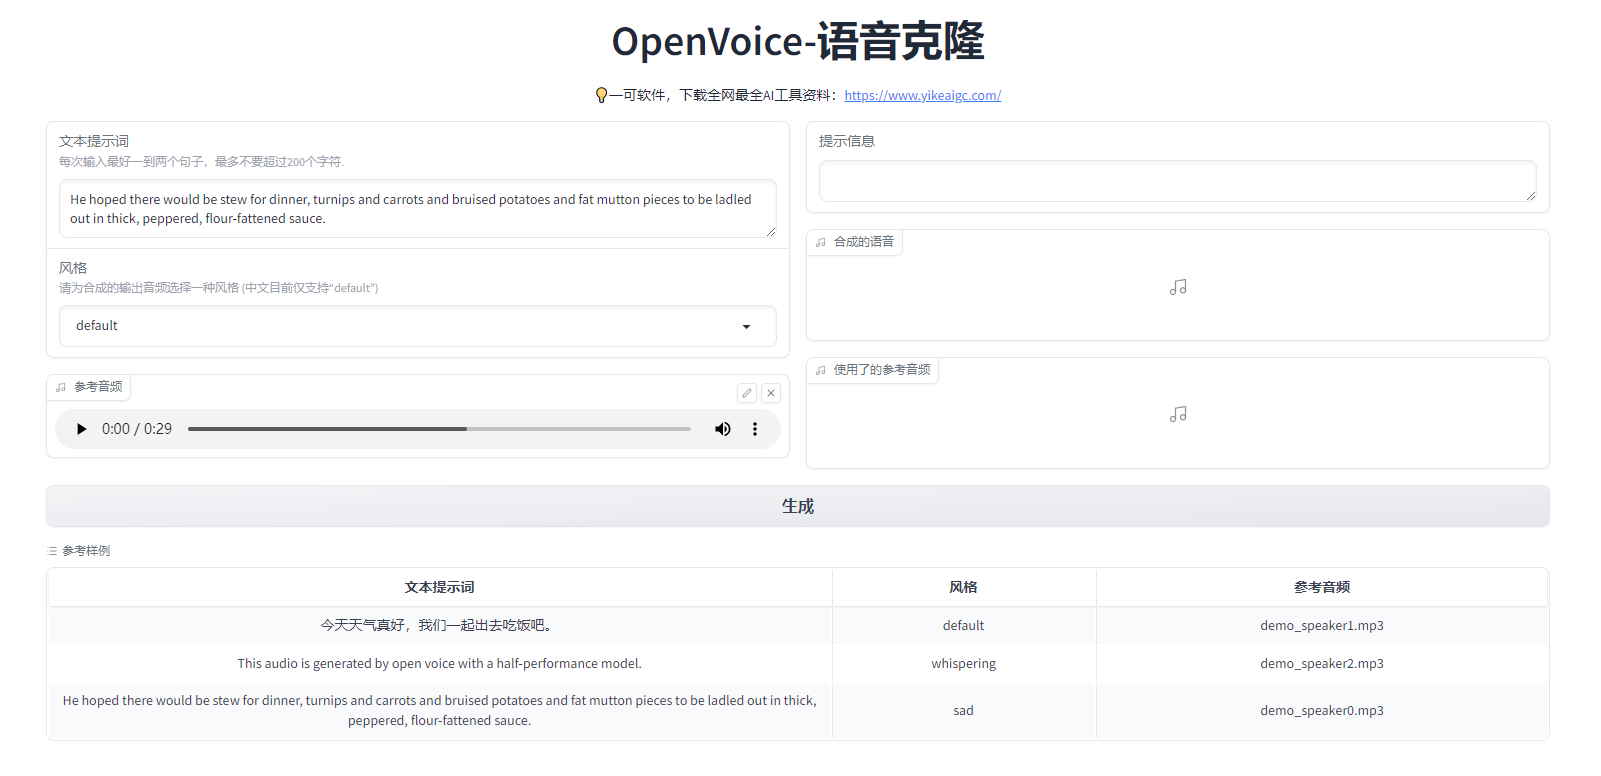Click into the text prompt textarea
Image resolution: width=1601 pixels, height=776 pixels.
pyautogui.click(x=417, y=209)
